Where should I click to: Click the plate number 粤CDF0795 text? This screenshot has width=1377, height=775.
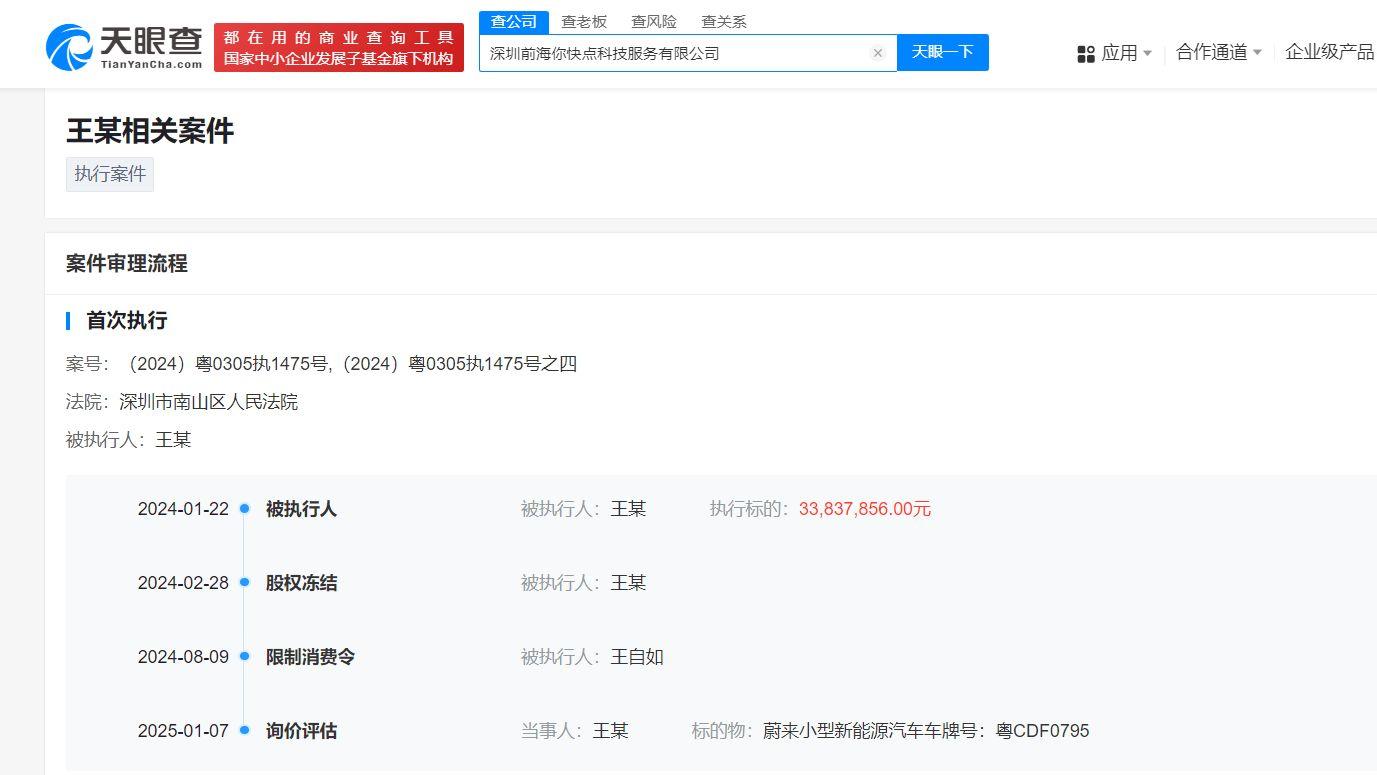click(1042, 731)
